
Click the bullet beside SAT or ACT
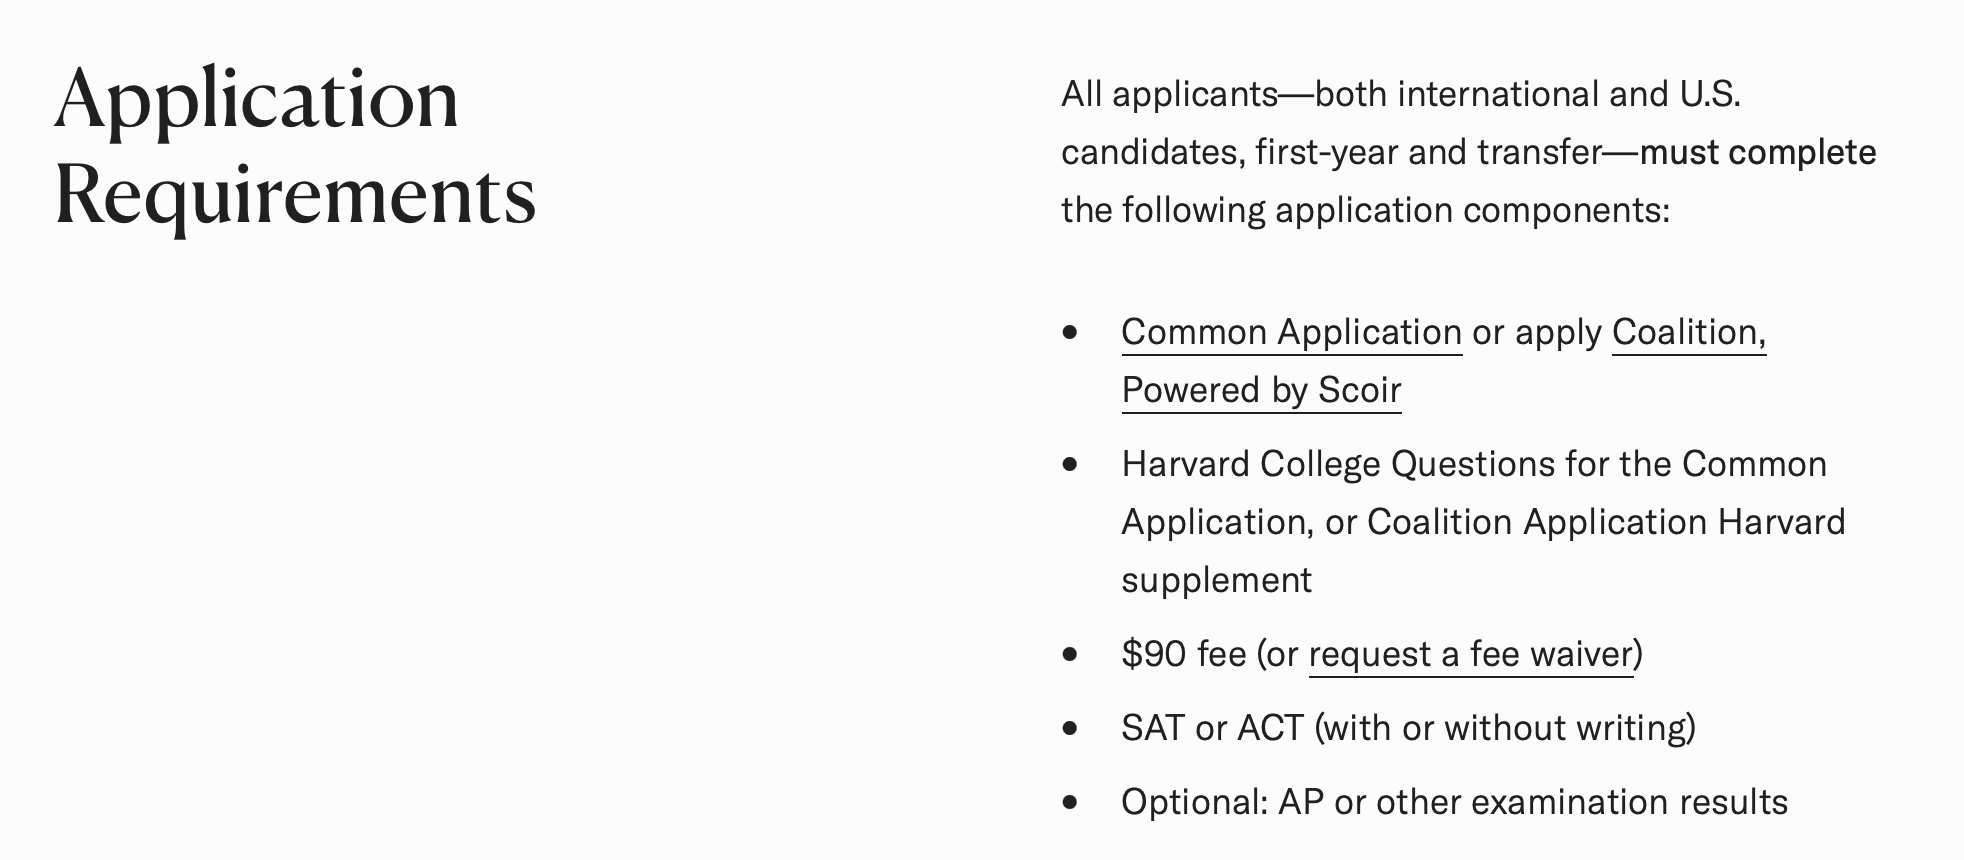(x=1071, y=728)
